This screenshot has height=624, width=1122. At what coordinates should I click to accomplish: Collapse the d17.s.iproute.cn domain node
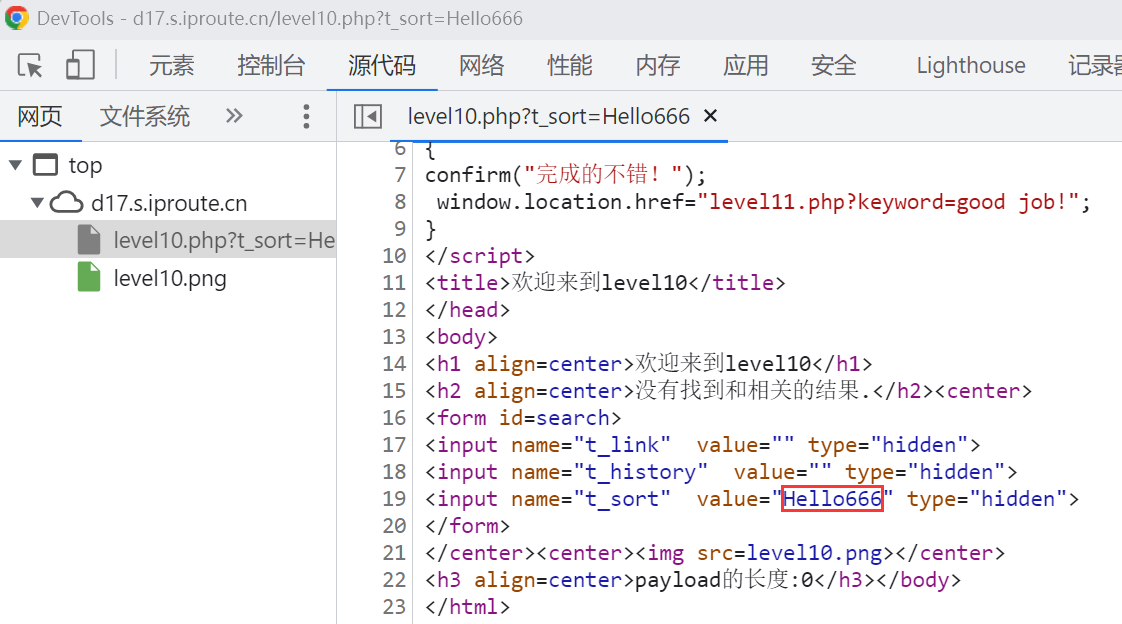point(37,203)
